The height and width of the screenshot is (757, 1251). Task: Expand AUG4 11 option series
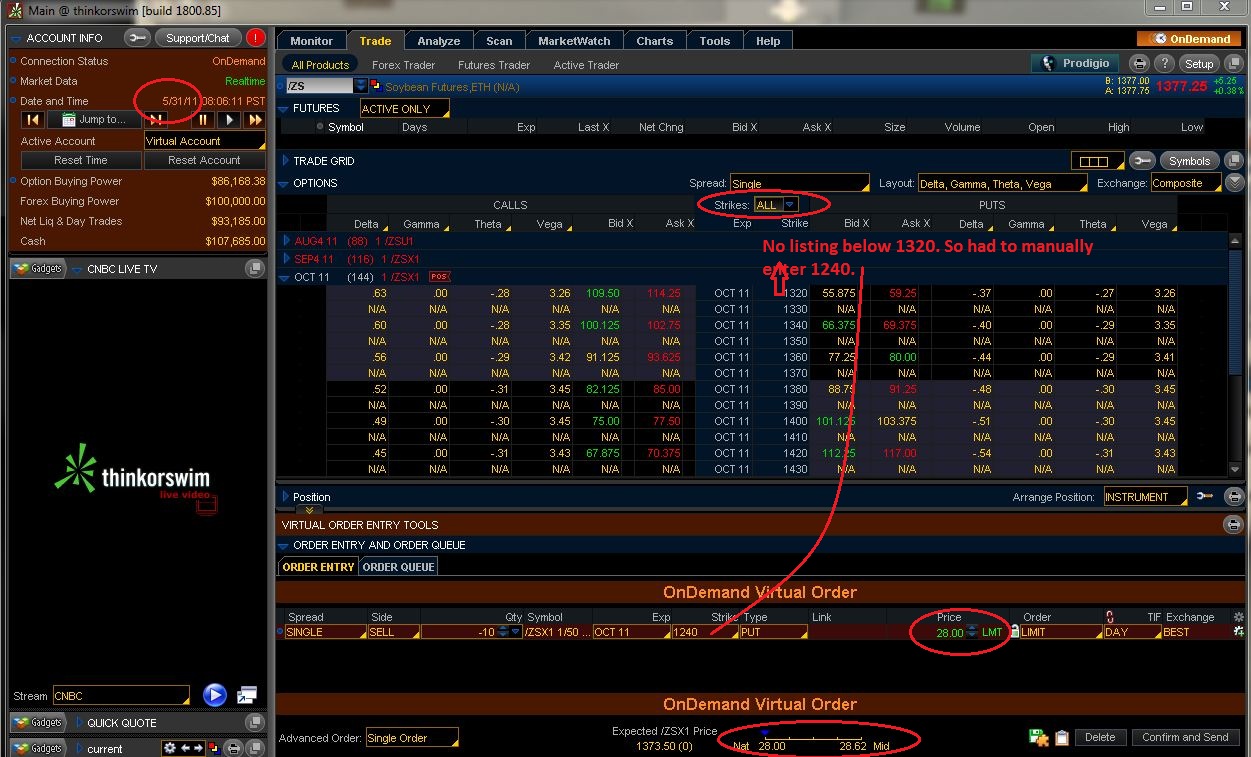point(286,241)
